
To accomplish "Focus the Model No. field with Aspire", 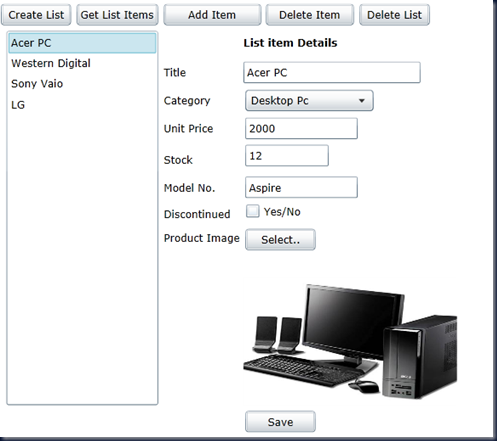I will [301, 187].
